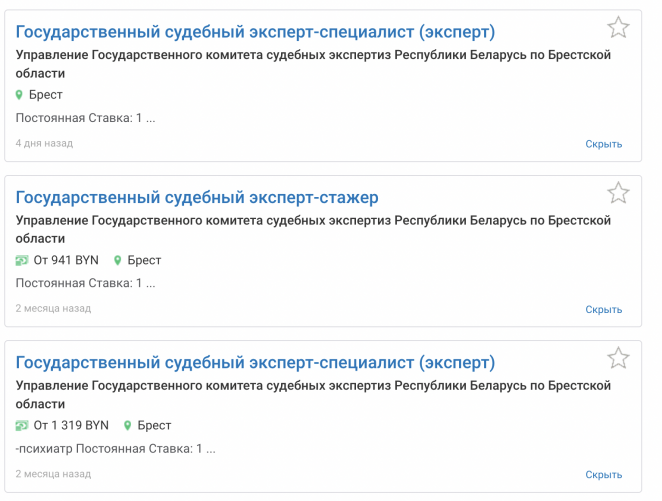Open Государственный судебный эксперт-стажер vacancy title
This screenshot has height=501, width=662.
pos(197,197)
